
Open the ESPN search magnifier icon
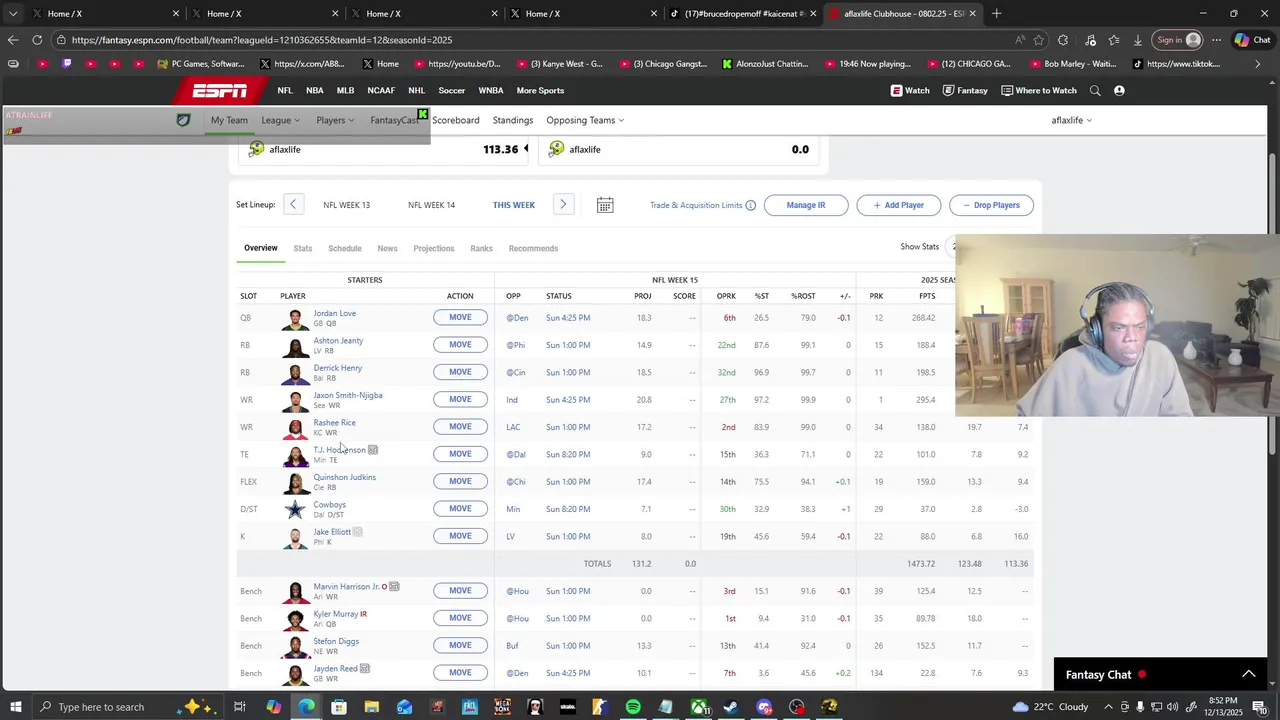tap(1095, 90)
